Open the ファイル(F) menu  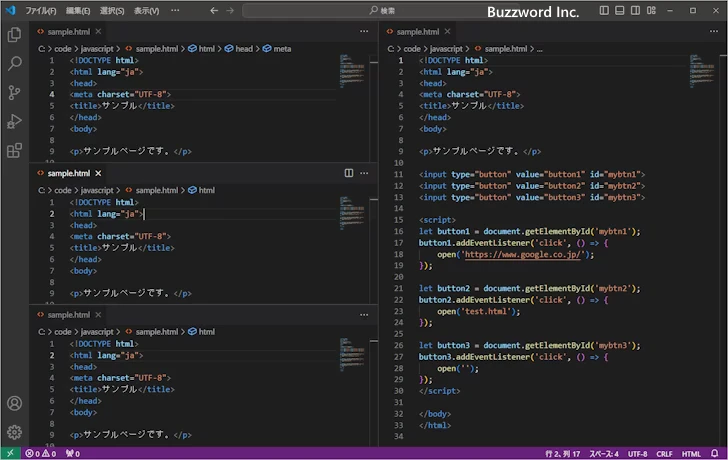point(40,11)
